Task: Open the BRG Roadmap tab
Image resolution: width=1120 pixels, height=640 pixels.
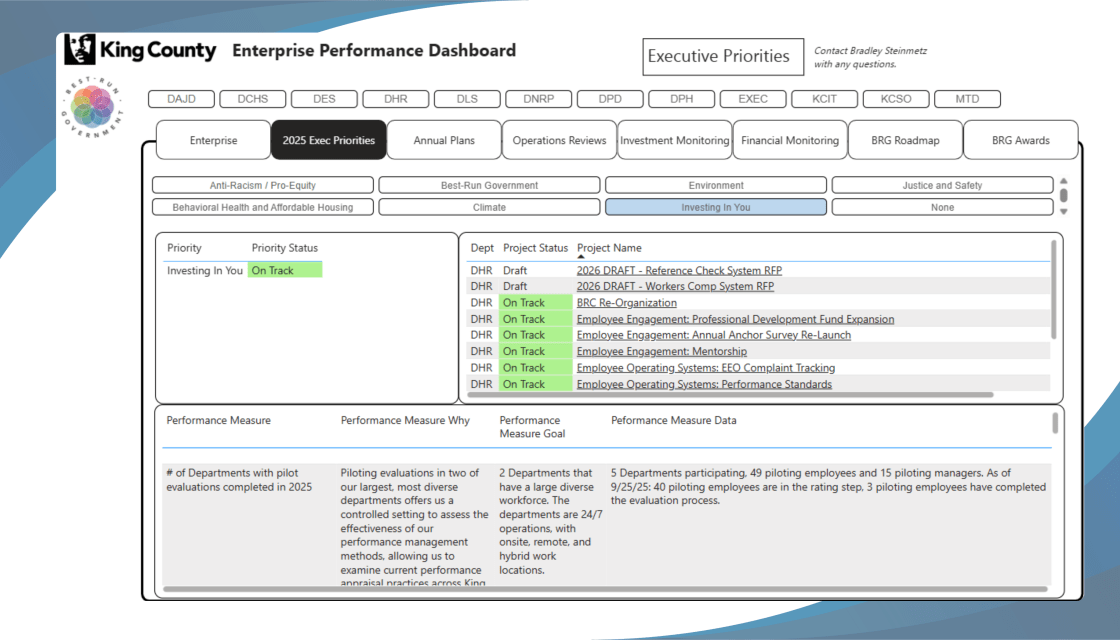Action: (x=906, y=140)
